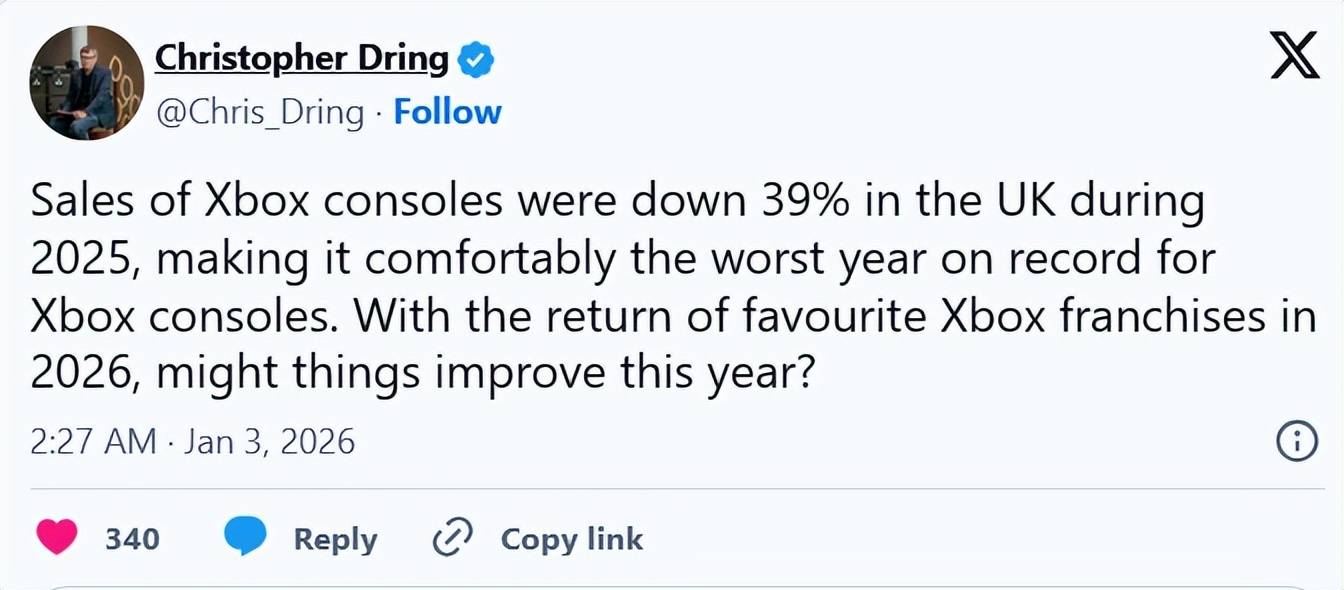1344x590 pixels.
Task: Click the Follow button for @Chris_Dring
Action: pyautogui.click(x=448, y=112)
